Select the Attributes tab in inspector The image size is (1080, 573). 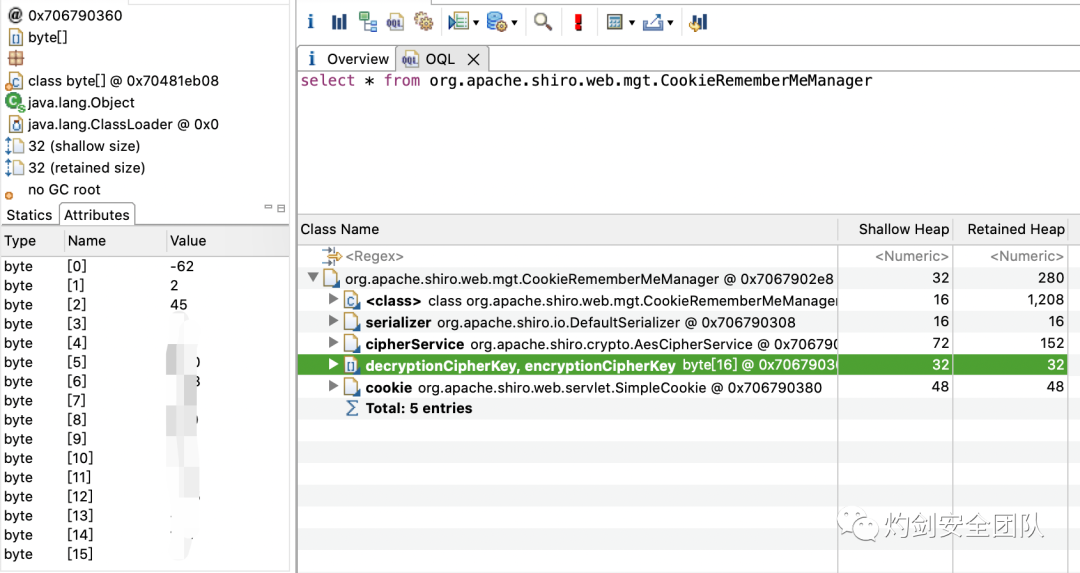pyautogui.click(x=96, y=215)
